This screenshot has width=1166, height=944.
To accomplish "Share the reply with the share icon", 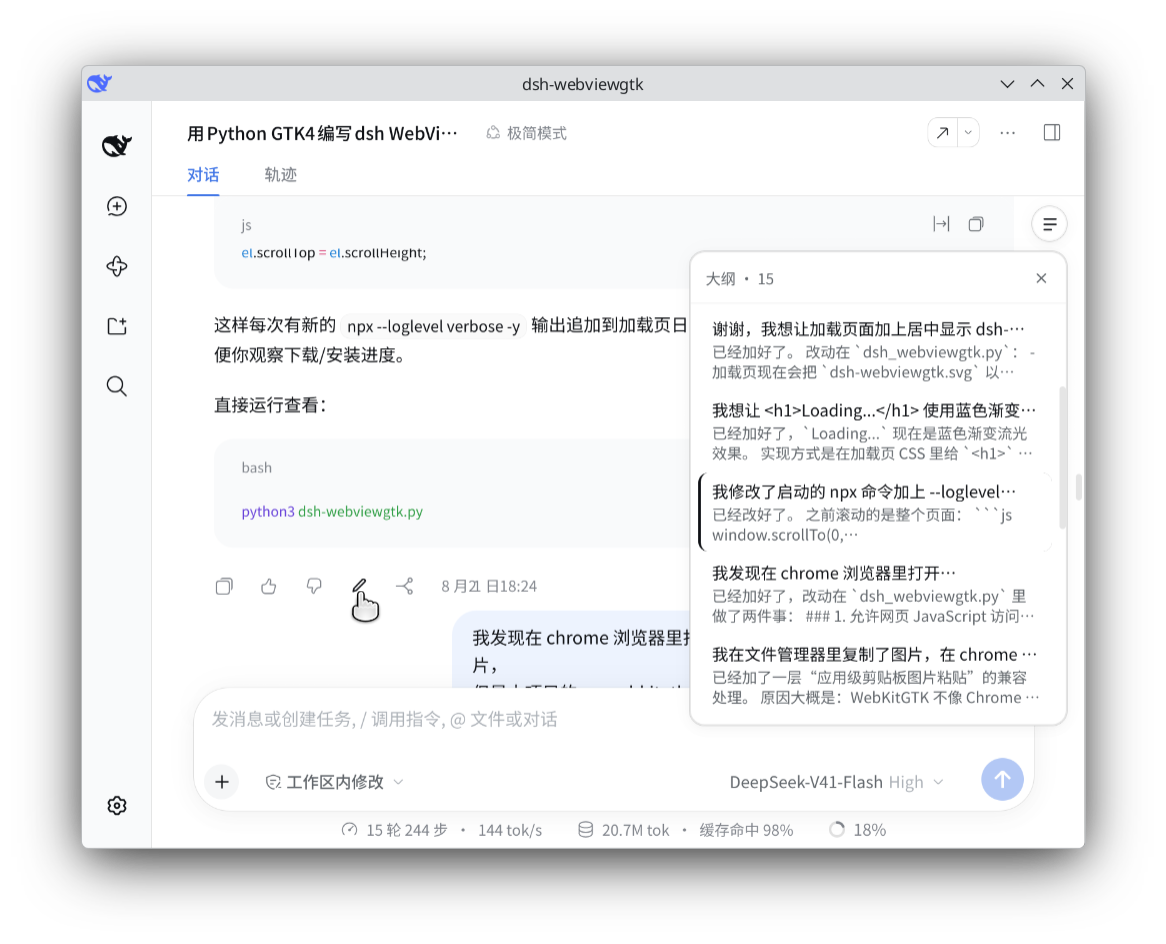I will pyautogui.click(x=405, y=586).
